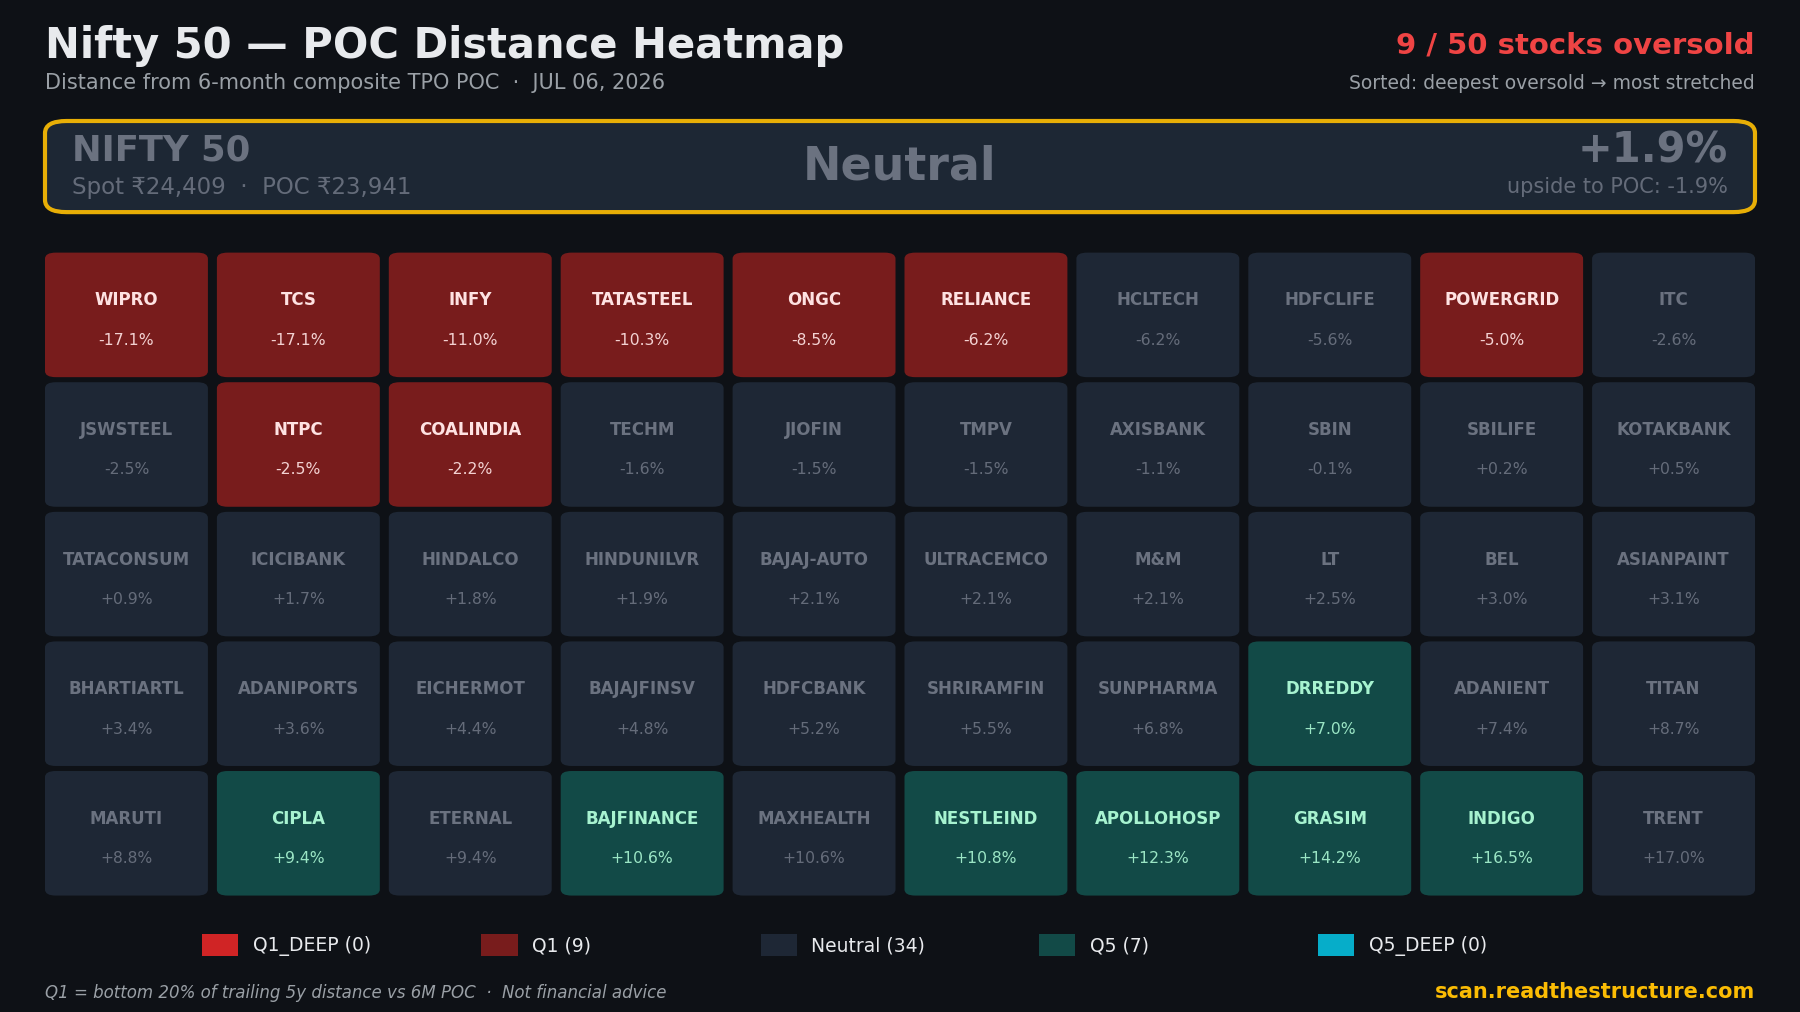Screen dimensions: 1800x1012
Task: Select the WIPRO -17.1% tile
Action: point(126,315)
